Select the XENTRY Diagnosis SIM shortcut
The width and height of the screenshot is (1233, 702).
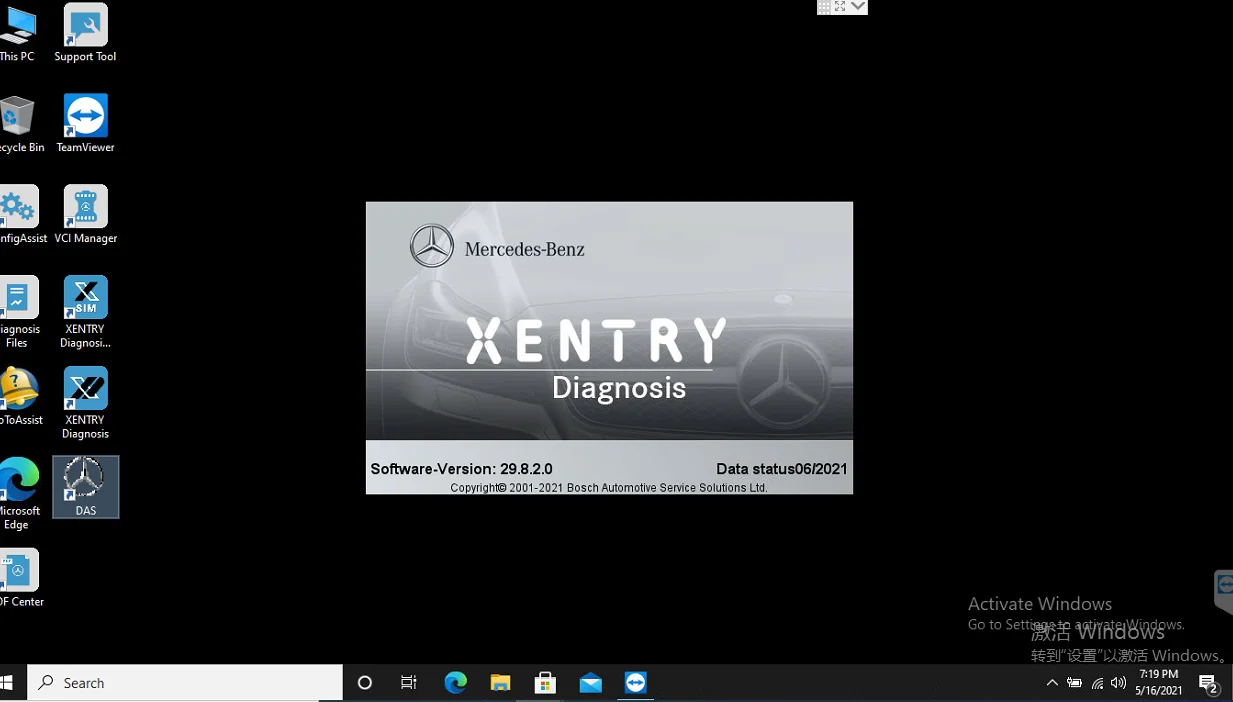coord(85,312)
